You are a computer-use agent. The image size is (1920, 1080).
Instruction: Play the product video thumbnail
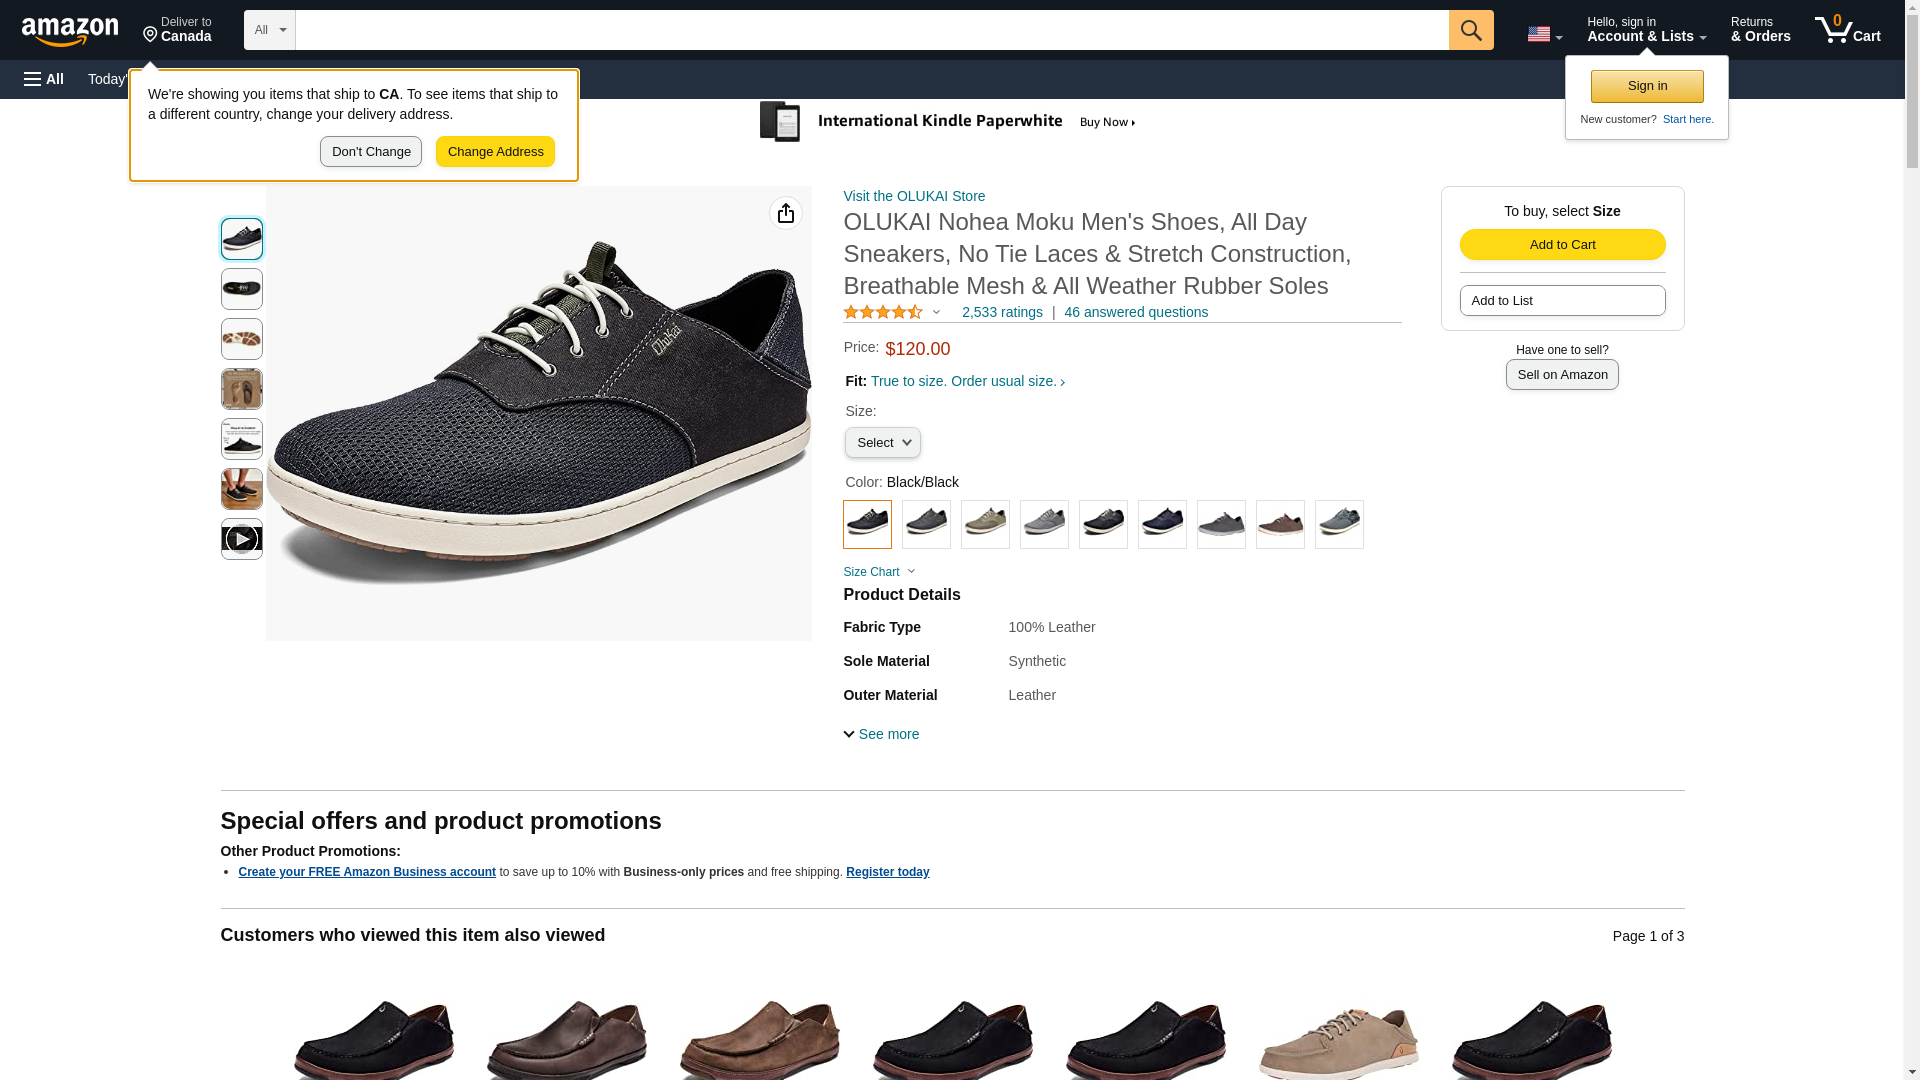(241, 539)
